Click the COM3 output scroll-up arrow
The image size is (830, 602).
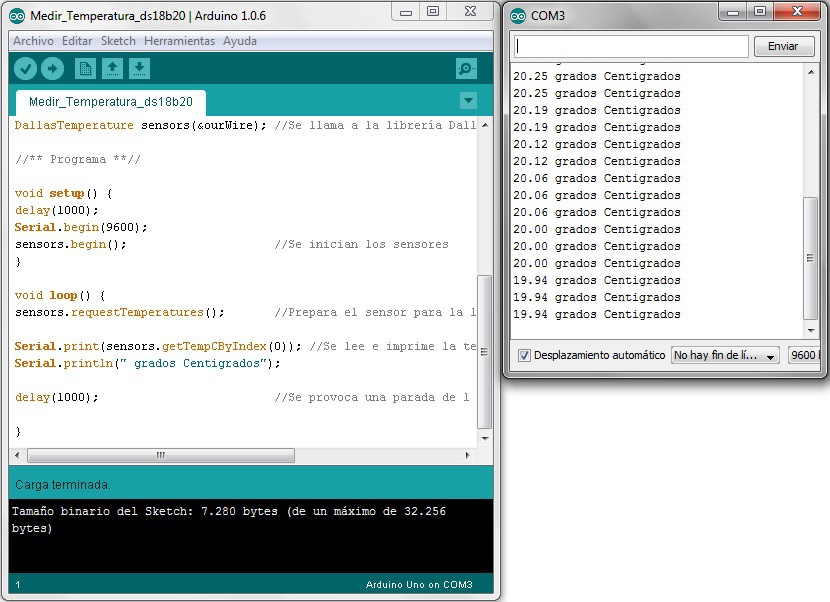coord(810,72)
